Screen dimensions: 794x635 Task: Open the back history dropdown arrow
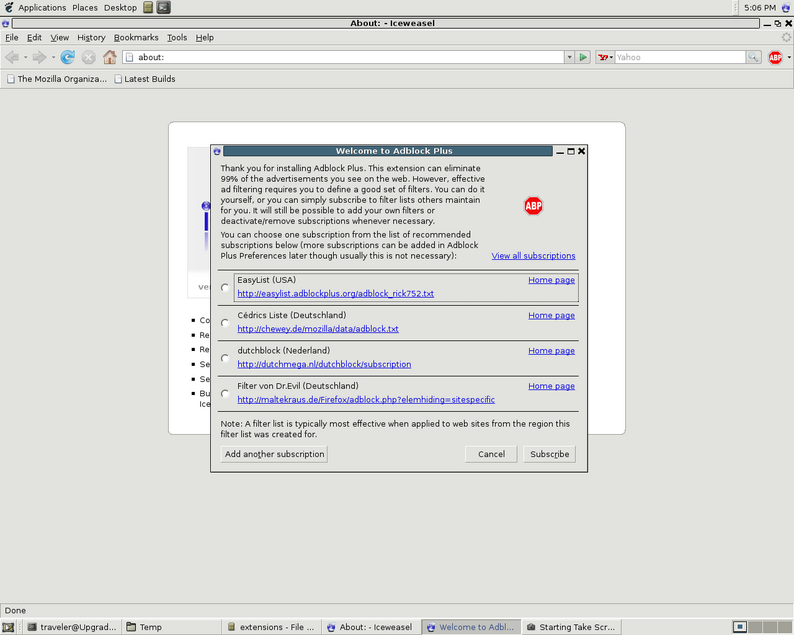tap(25, 57)
